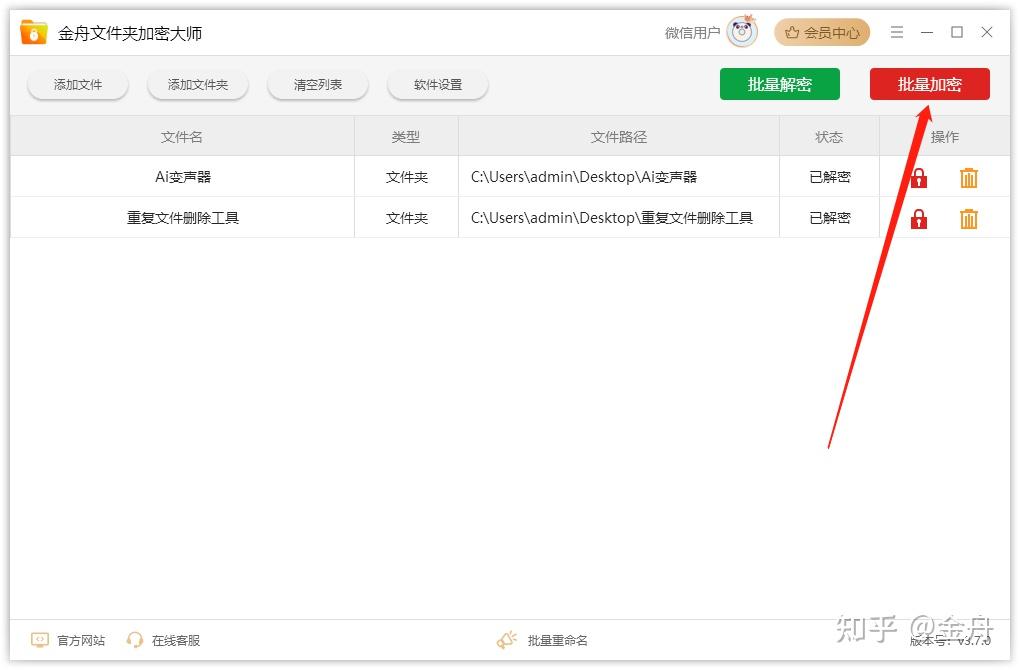Click 文件夹 type cell in 重复文件删除工具 row

(x=407, y=218)
